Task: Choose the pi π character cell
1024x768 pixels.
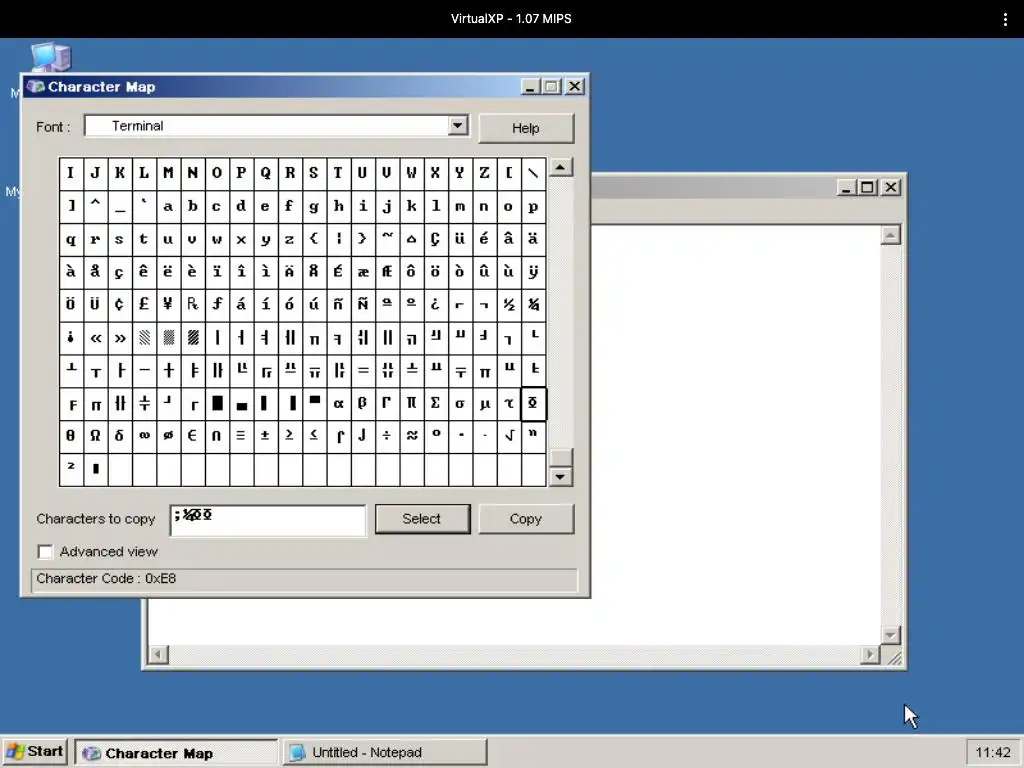Action: click(411, 403)
